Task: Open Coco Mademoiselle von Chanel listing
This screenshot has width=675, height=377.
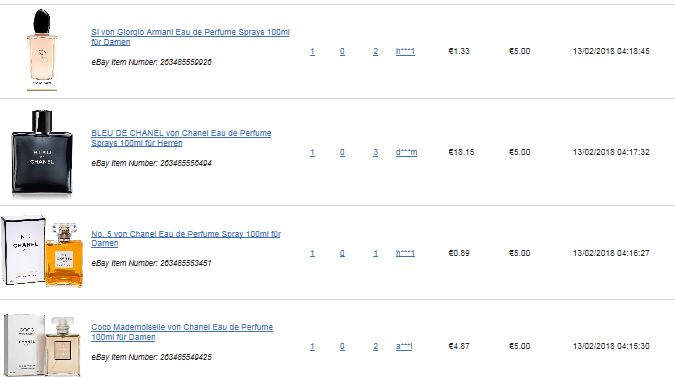Action: (182, 332)
